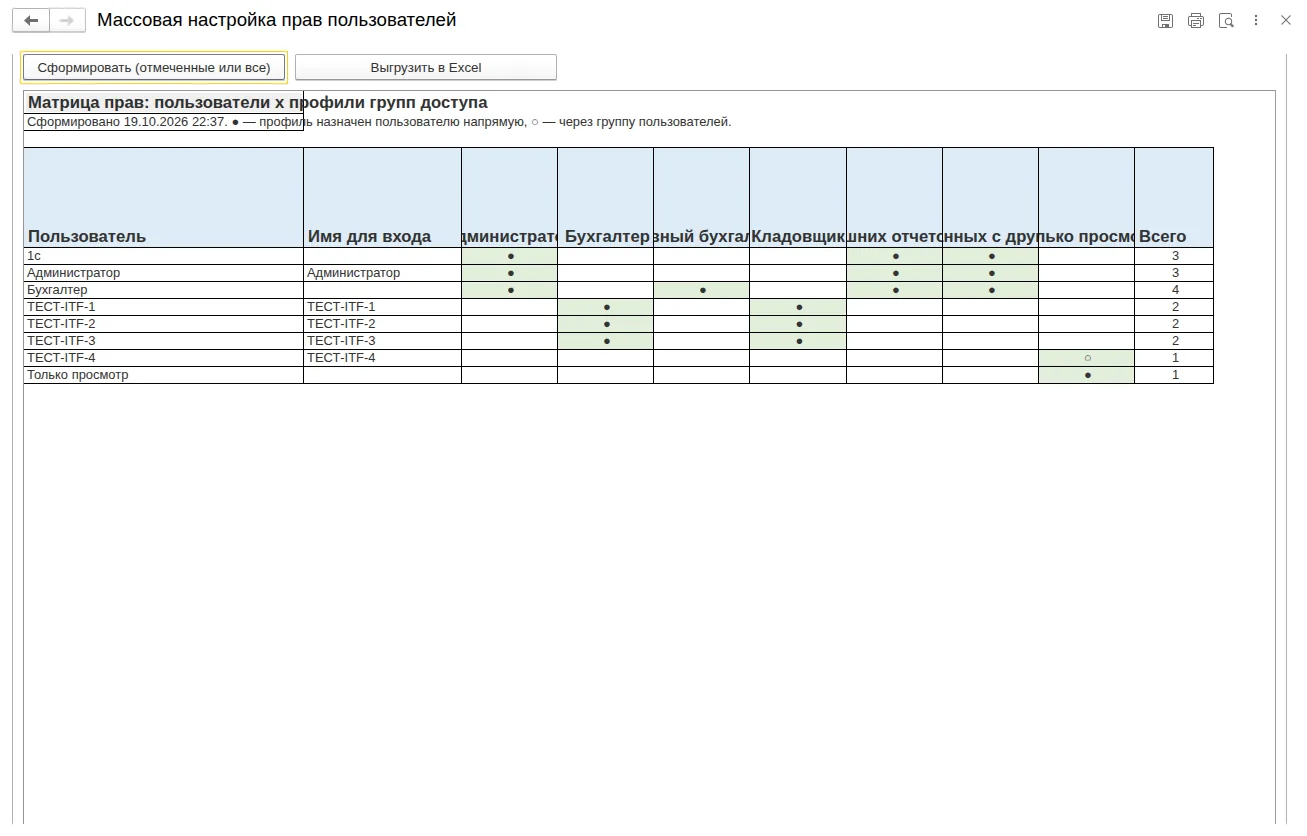This screenshot has width=1307, height=836.
Task: Save report using diskette icon
Action: 1165,20
